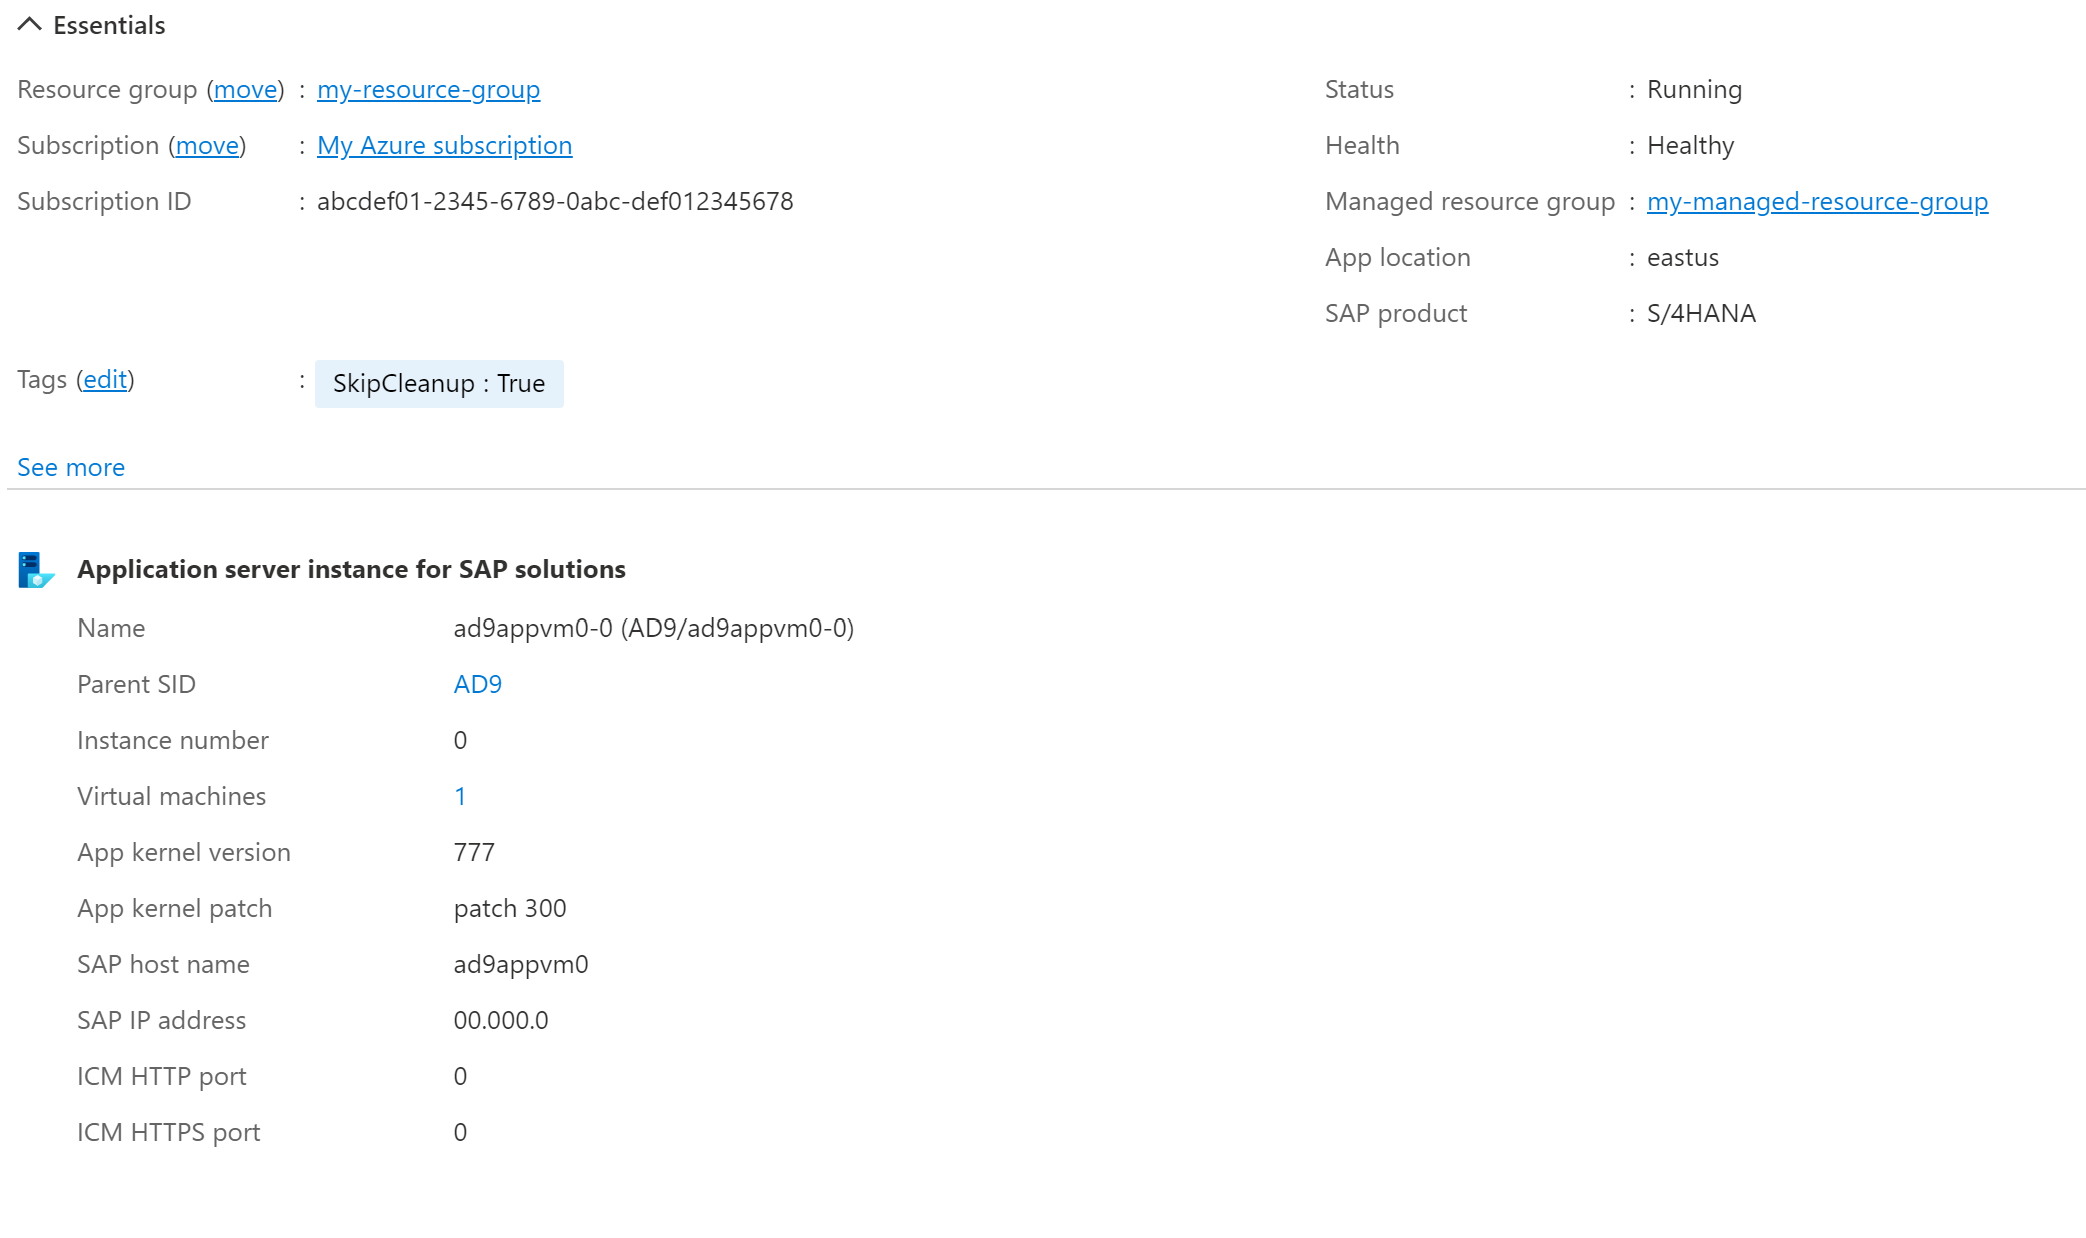Click the Virtual machines count link
The height and width of the screenshot is (1238, 2086).
(461, 796)
